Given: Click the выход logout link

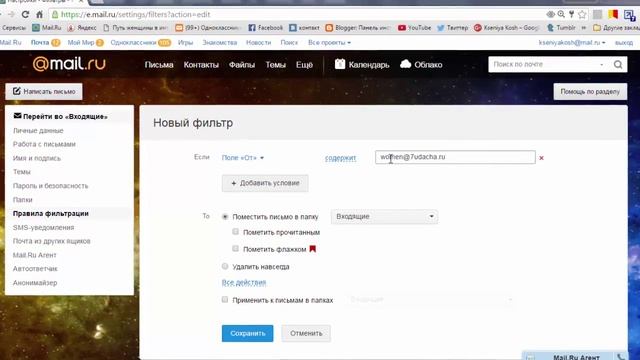Looking at the screenshot, I should pyautogui.click(x=624, y=42).
